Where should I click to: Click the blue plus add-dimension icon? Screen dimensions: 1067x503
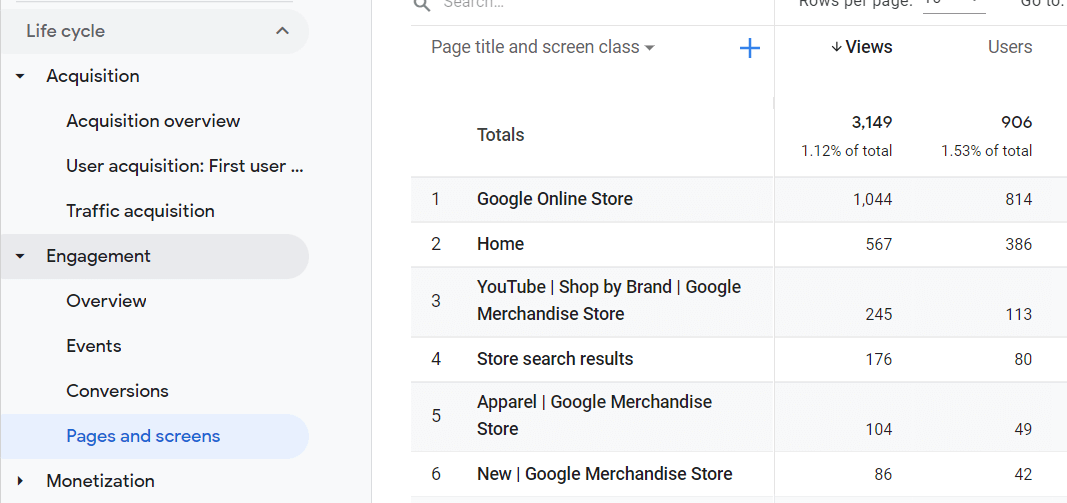tap(749, 48)
